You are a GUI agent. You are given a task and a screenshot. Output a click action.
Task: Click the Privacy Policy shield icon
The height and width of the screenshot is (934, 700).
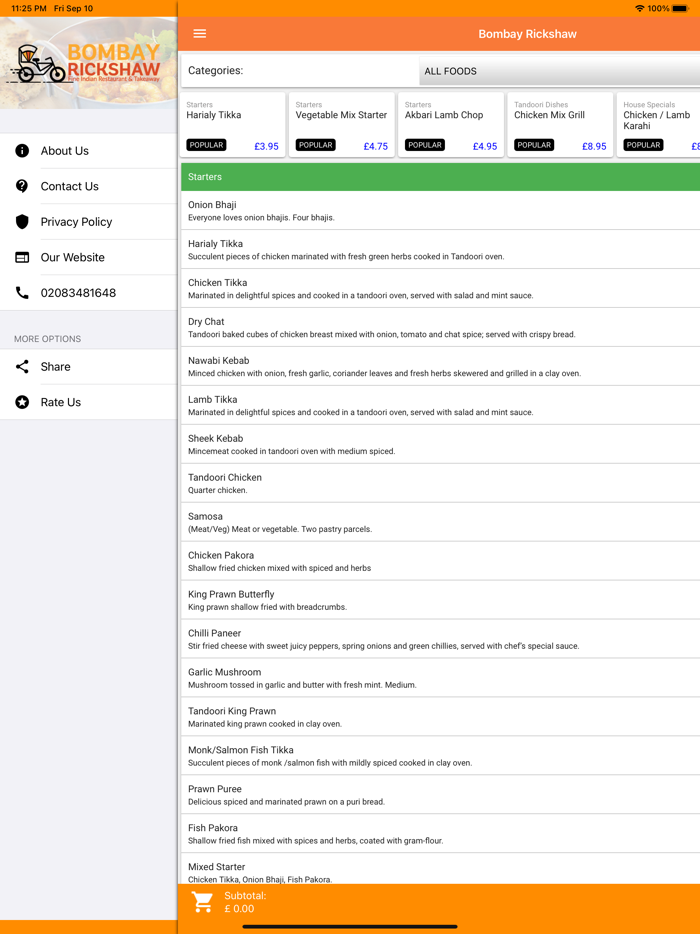tap(22, 222)
